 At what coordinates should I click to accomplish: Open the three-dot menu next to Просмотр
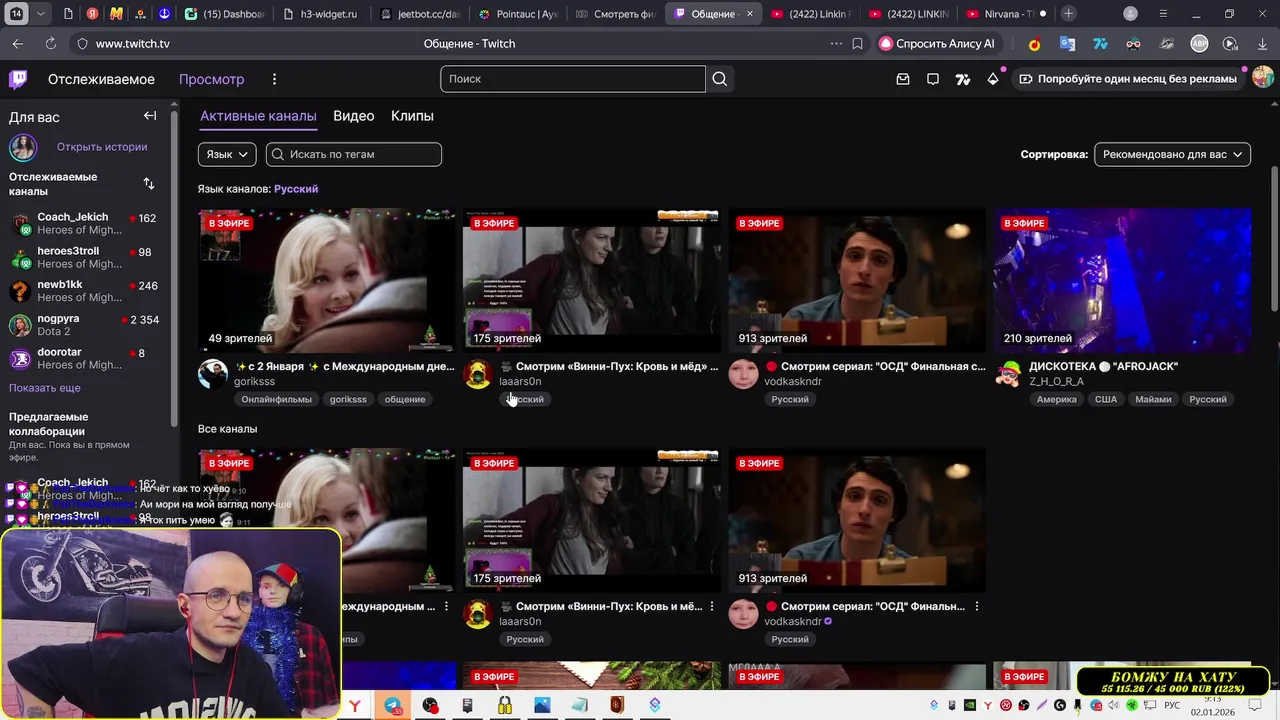coord(274,79)
